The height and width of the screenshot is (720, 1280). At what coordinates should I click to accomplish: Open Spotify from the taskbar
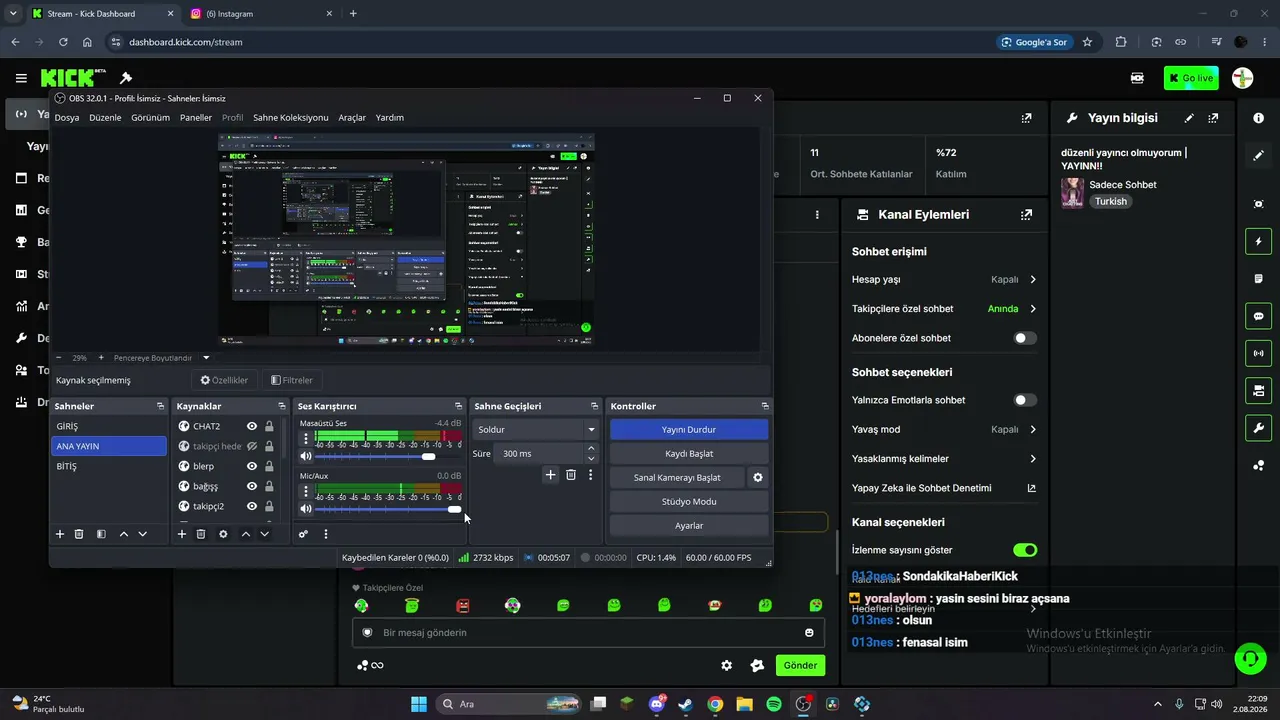(774, 704)
